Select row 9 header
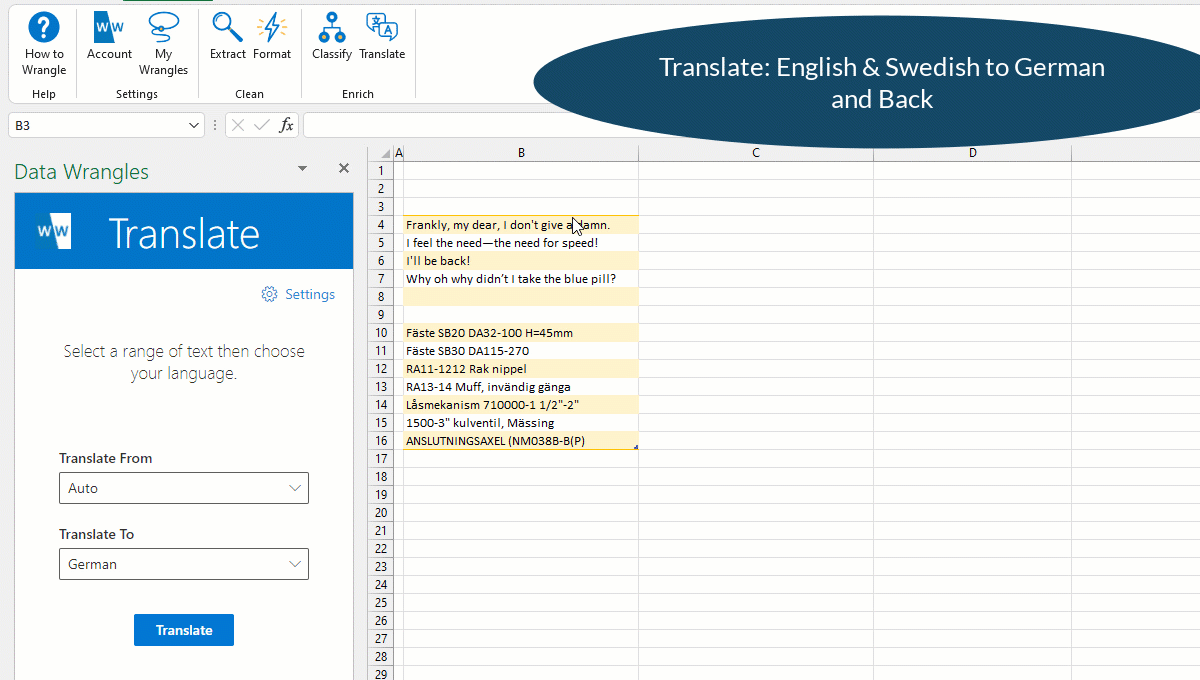The image size is (1200, 680). [x=381, y=315]
